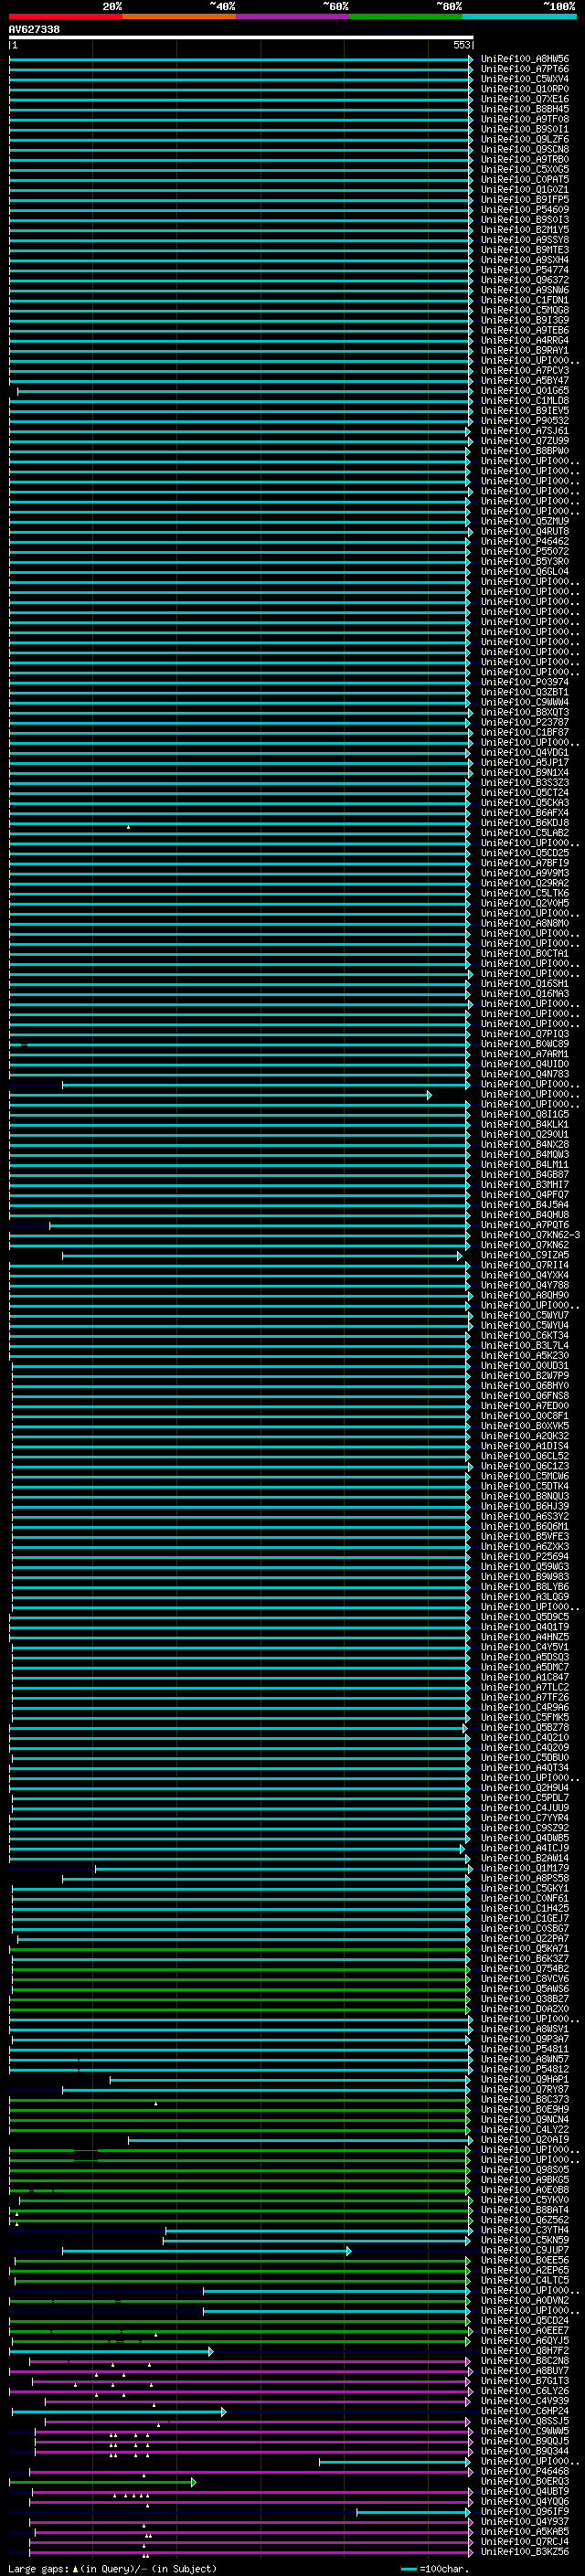Viewport: 585px width, 2576px height.
Task: Select the UniRef100_C1FDN1 label
Action: click(525, 300)
